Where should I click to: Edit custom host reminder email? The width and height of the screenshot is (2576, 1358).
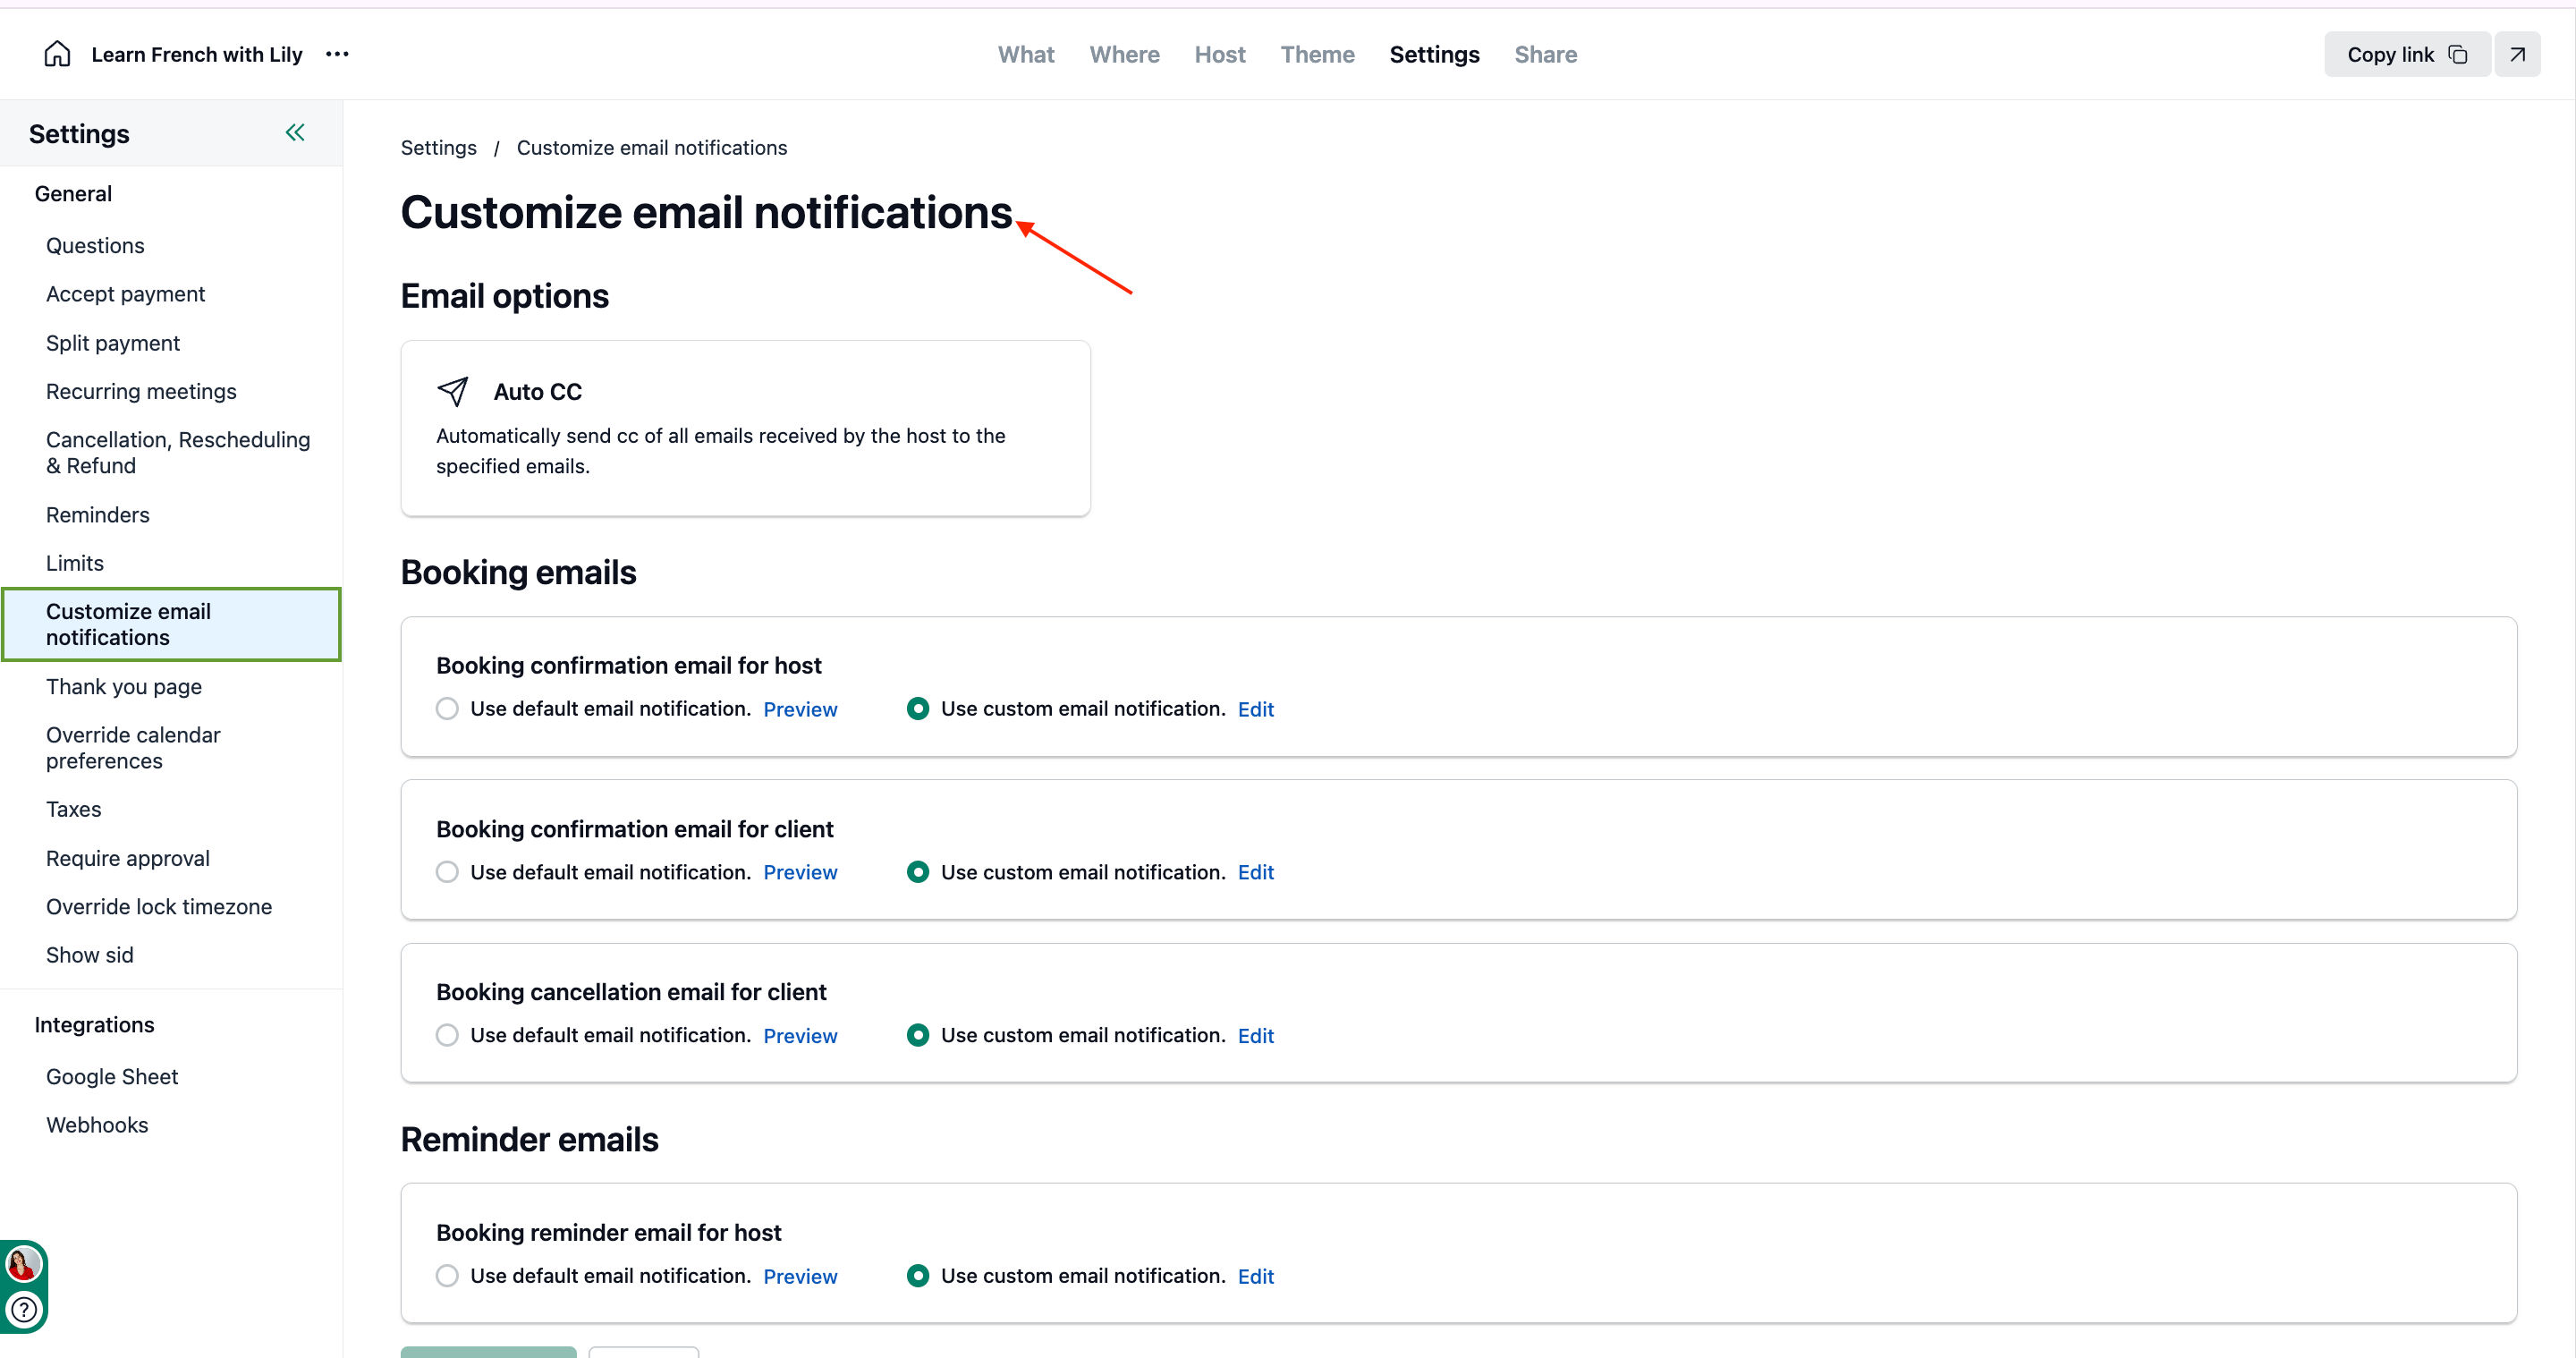(x=1255, y=1276)
